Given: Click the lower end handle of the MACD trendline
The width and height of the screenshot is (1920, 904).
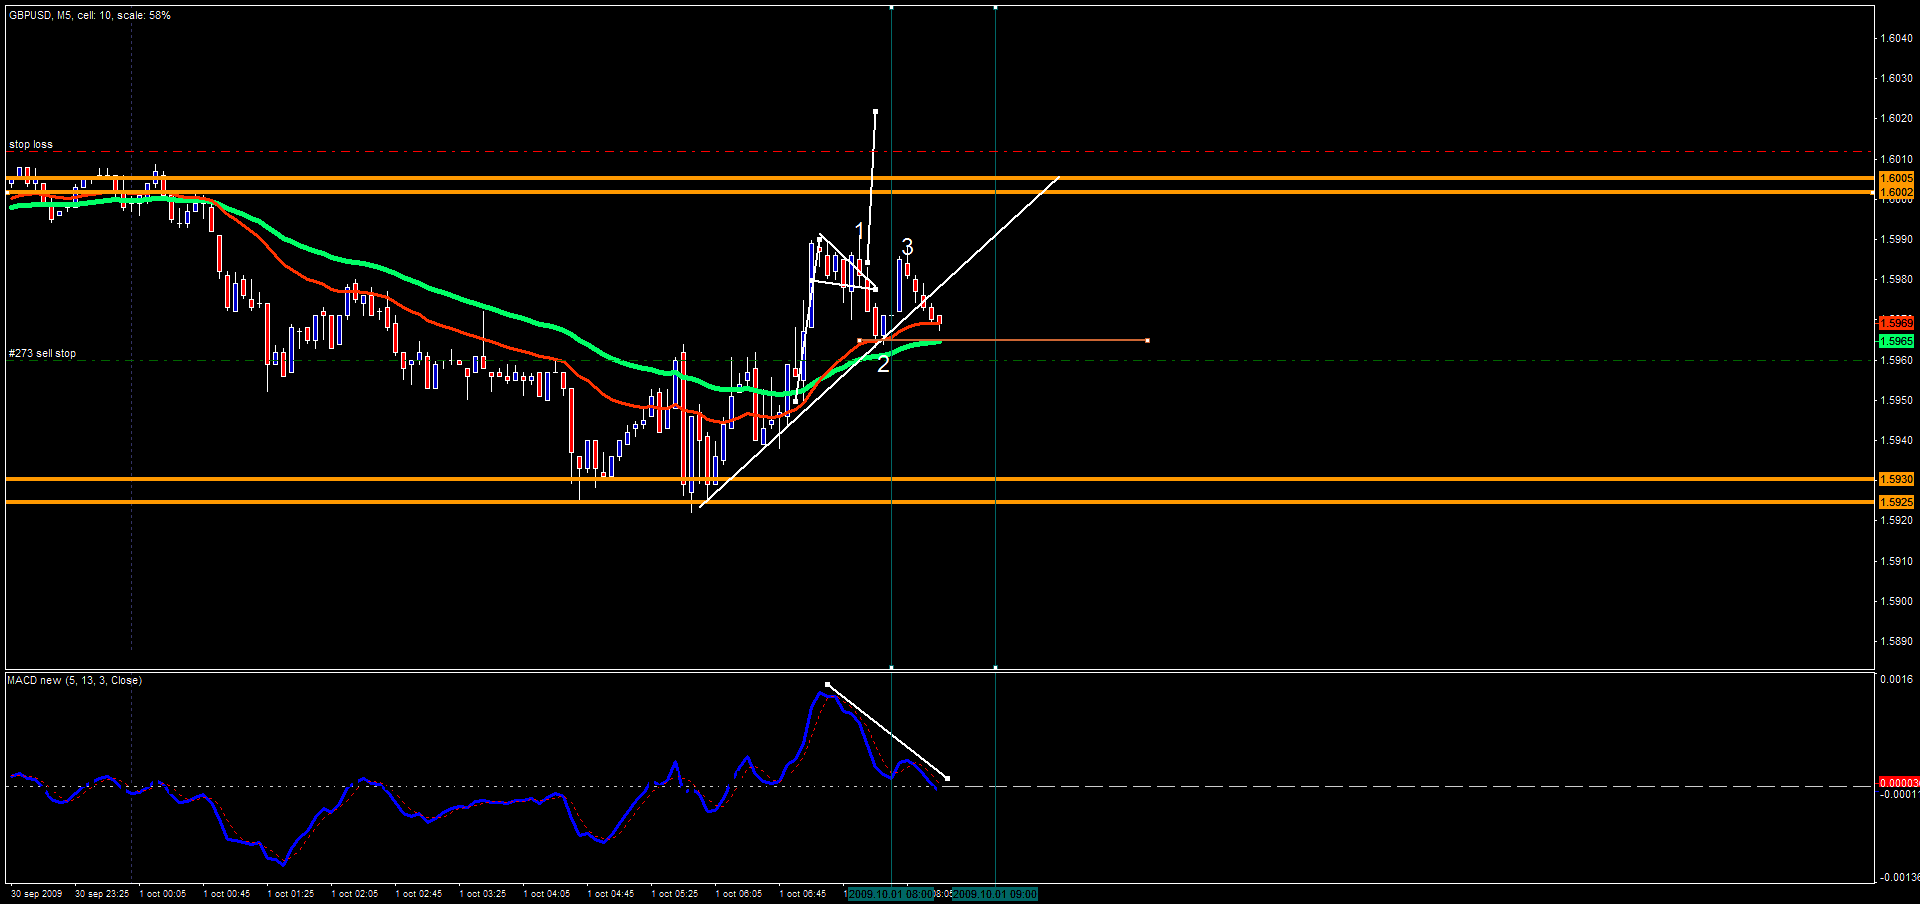Looking at the screenshot, I should tap(947, 778).
